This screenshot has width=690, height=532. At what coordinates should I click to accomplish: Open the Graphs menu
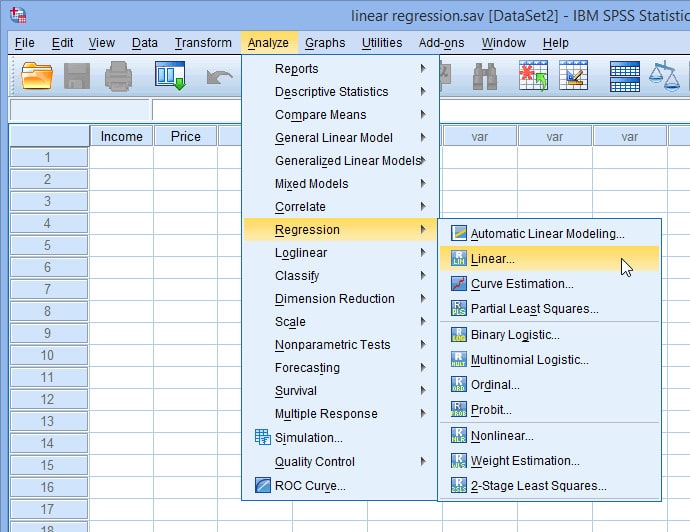click(x=325, y=43)
